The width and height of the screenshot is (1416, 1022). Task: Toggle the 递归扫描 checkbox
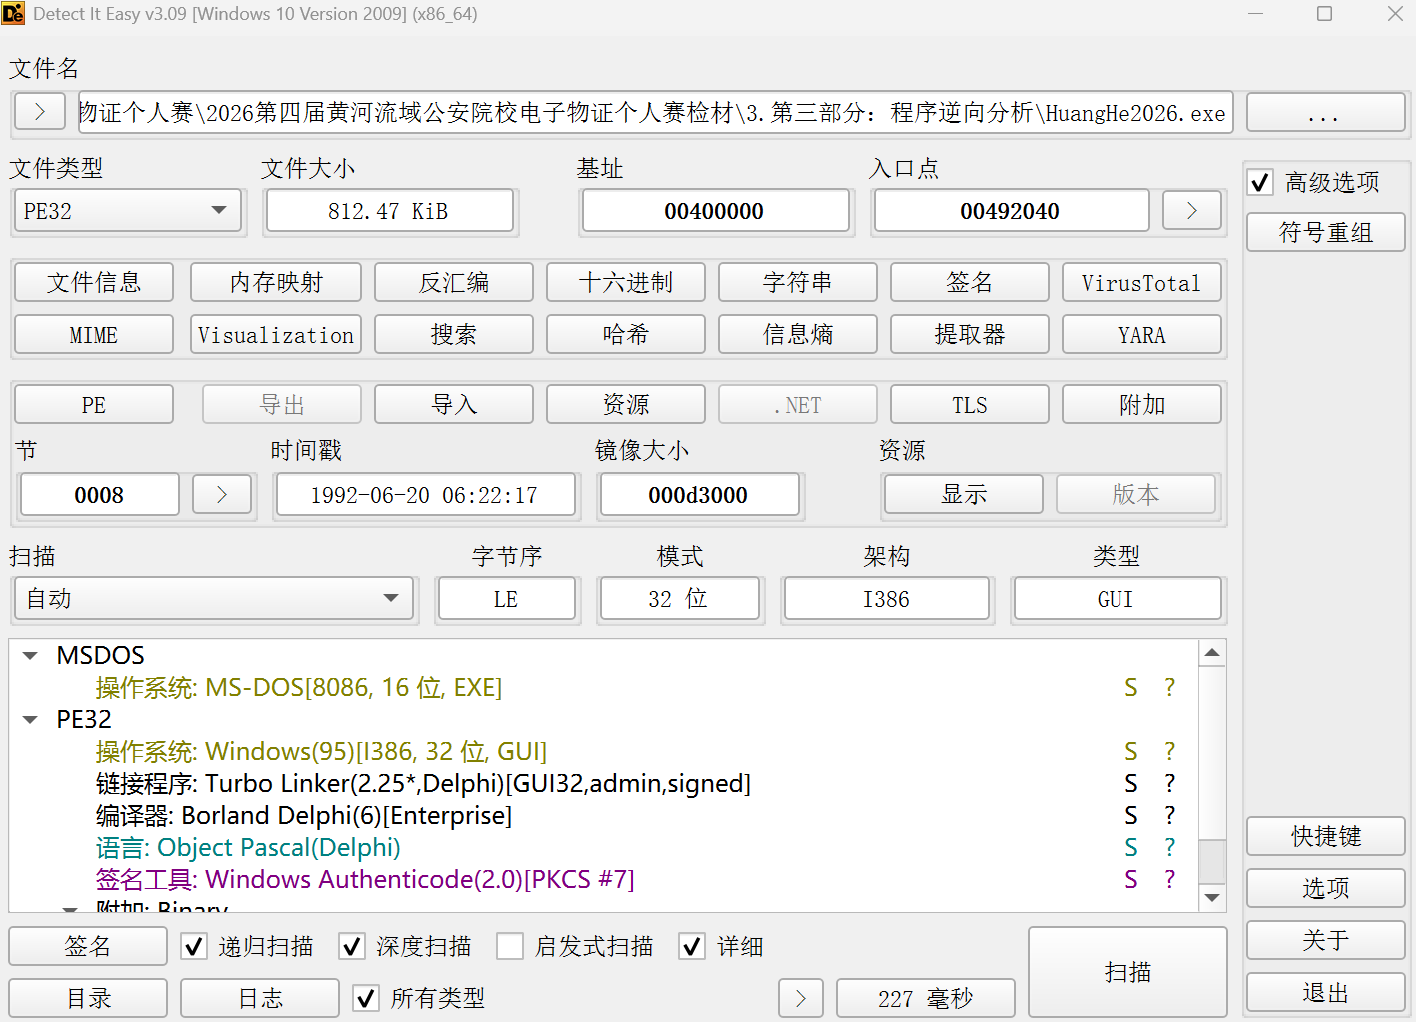[194, 946]
